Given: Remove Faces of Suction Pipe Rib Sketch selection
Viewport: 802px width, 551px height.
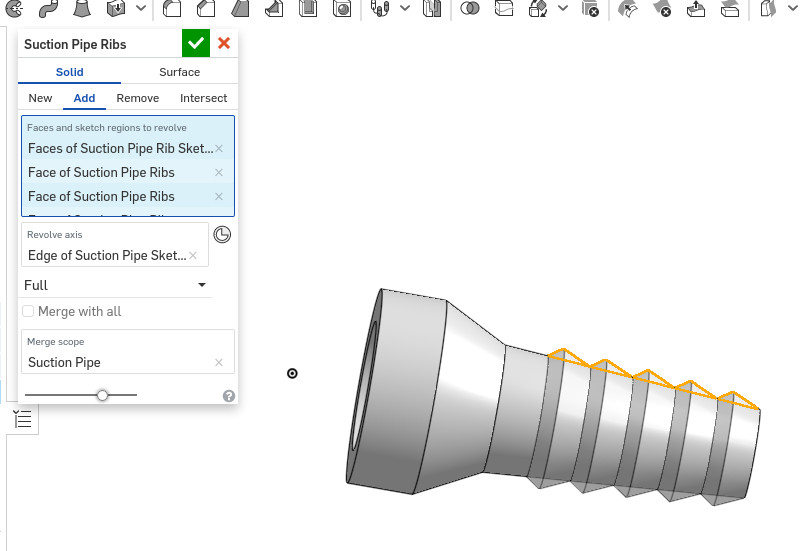Looking at the screenshot, I should tap(219, 148).
